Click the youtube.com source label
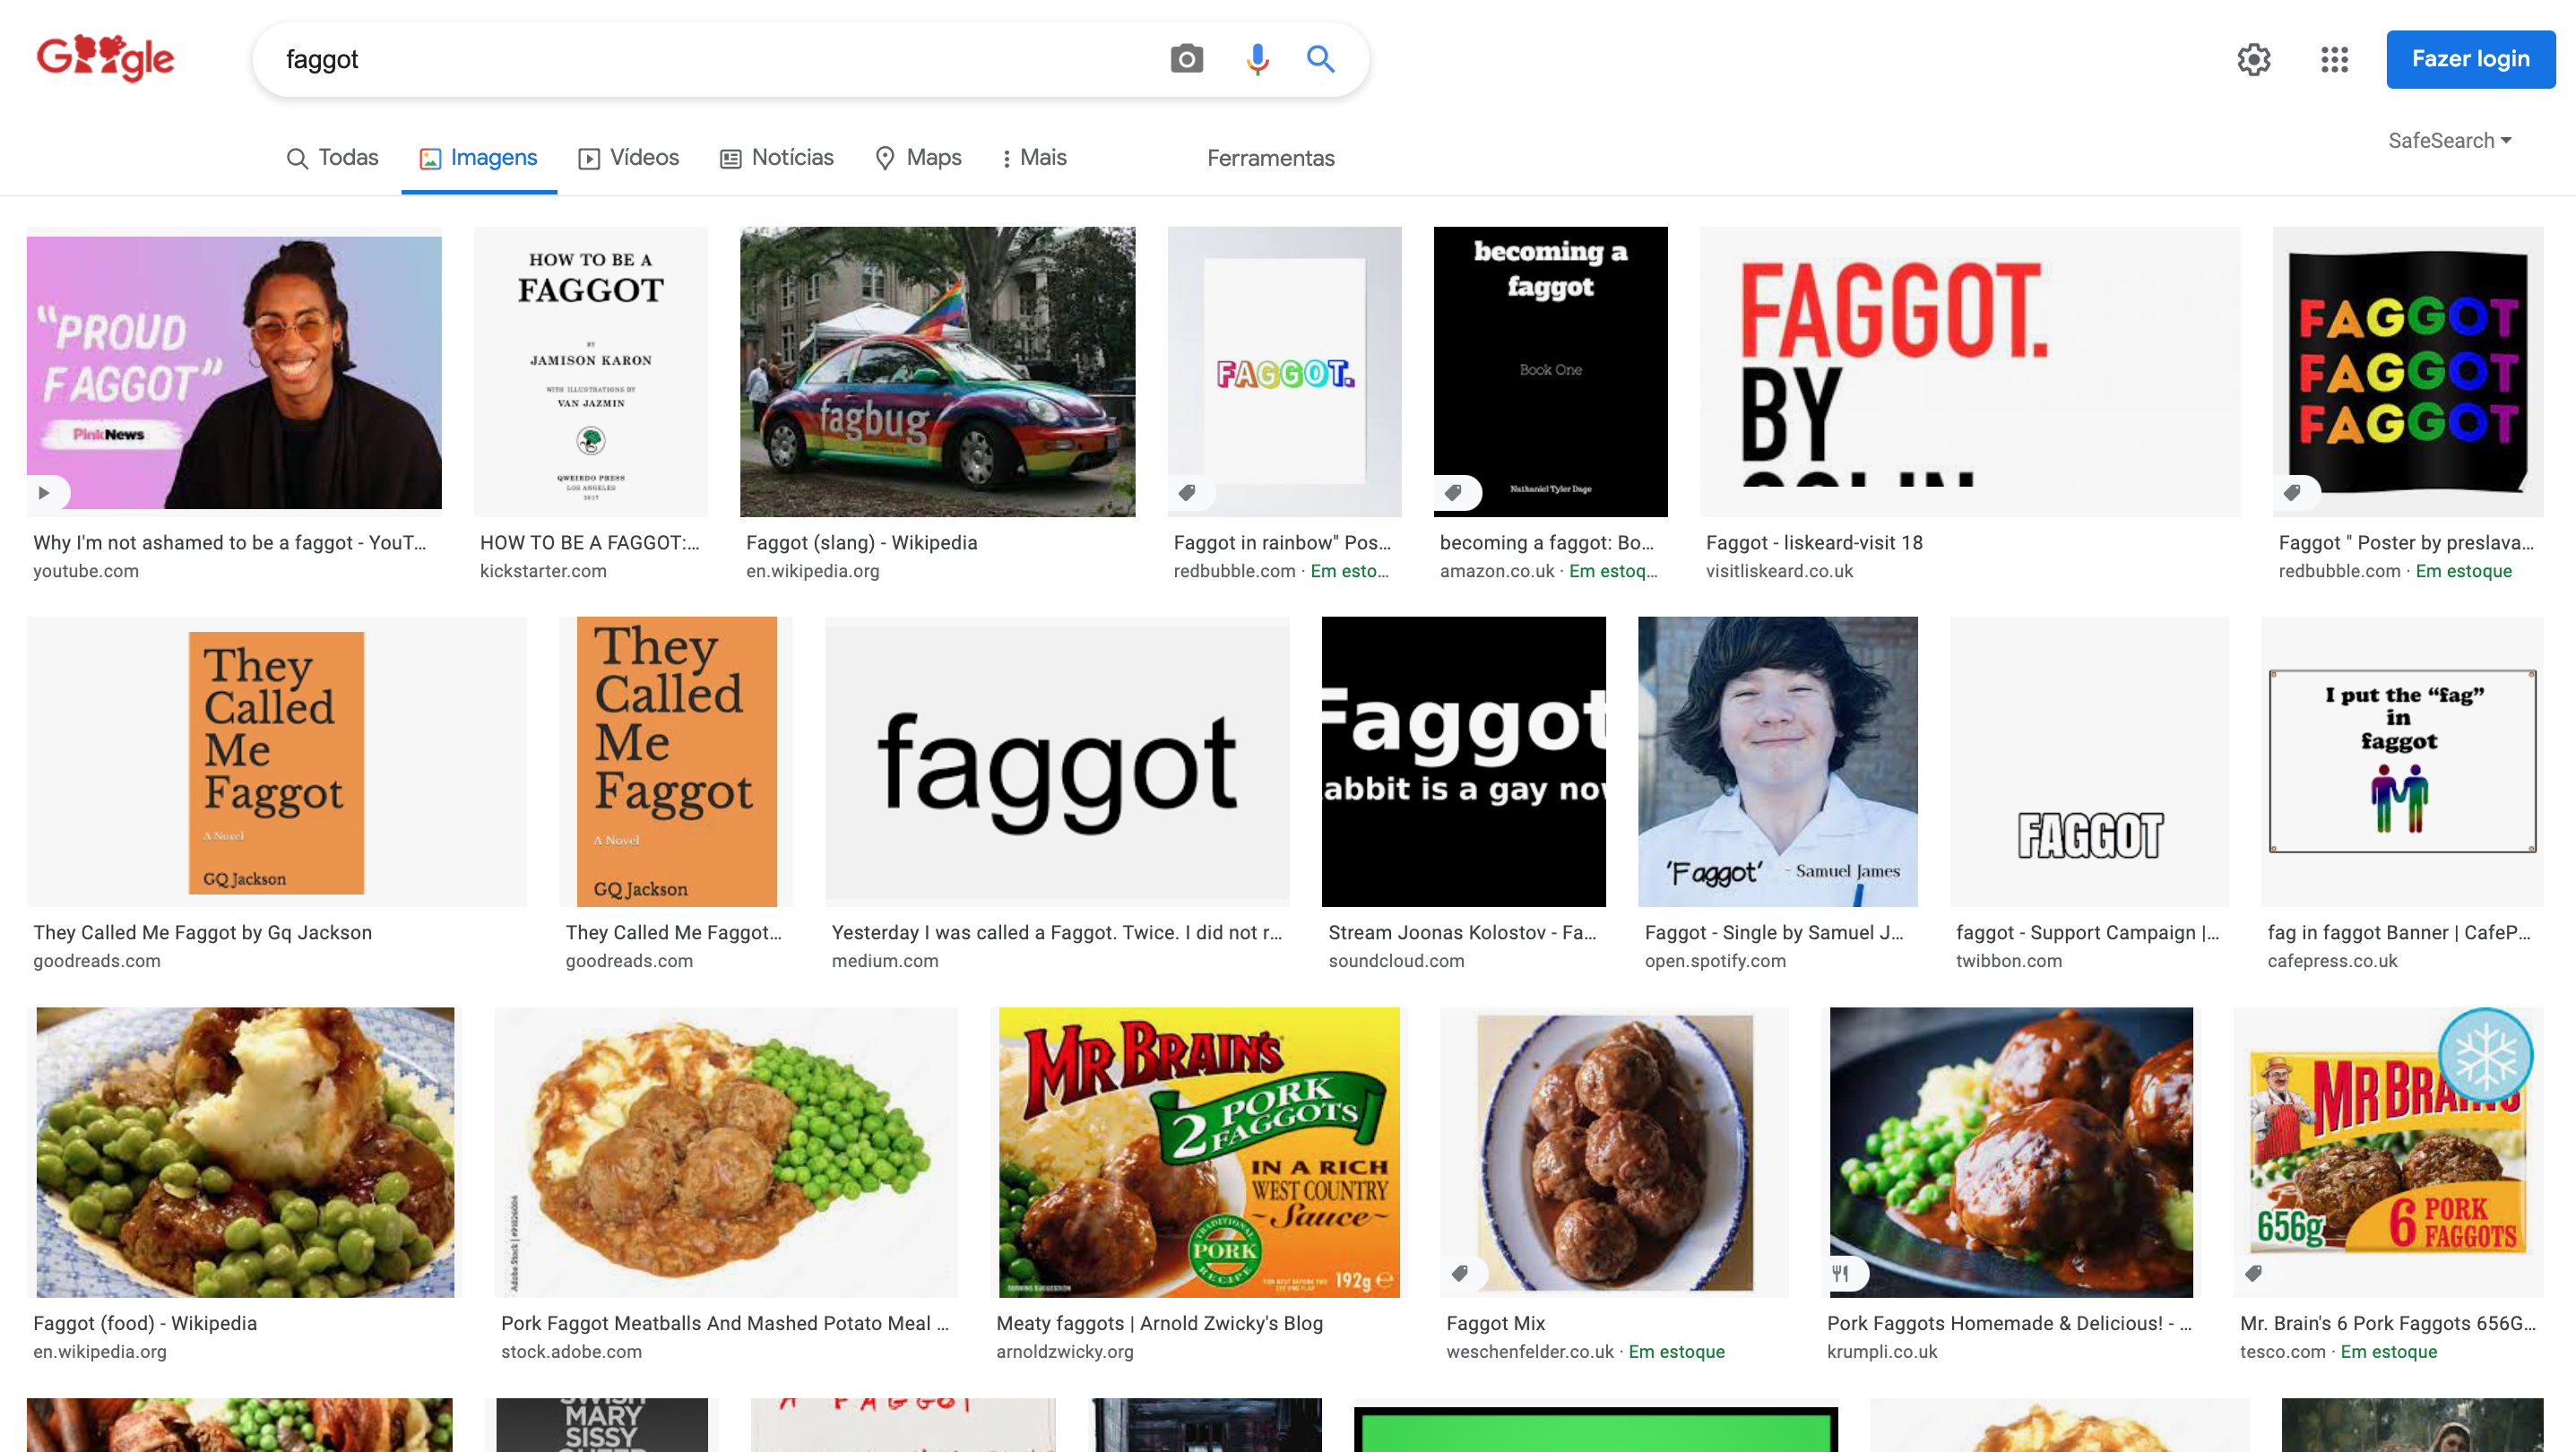Image resolution: width=2576 pixels, height=1452 pixels. [86, 571]
